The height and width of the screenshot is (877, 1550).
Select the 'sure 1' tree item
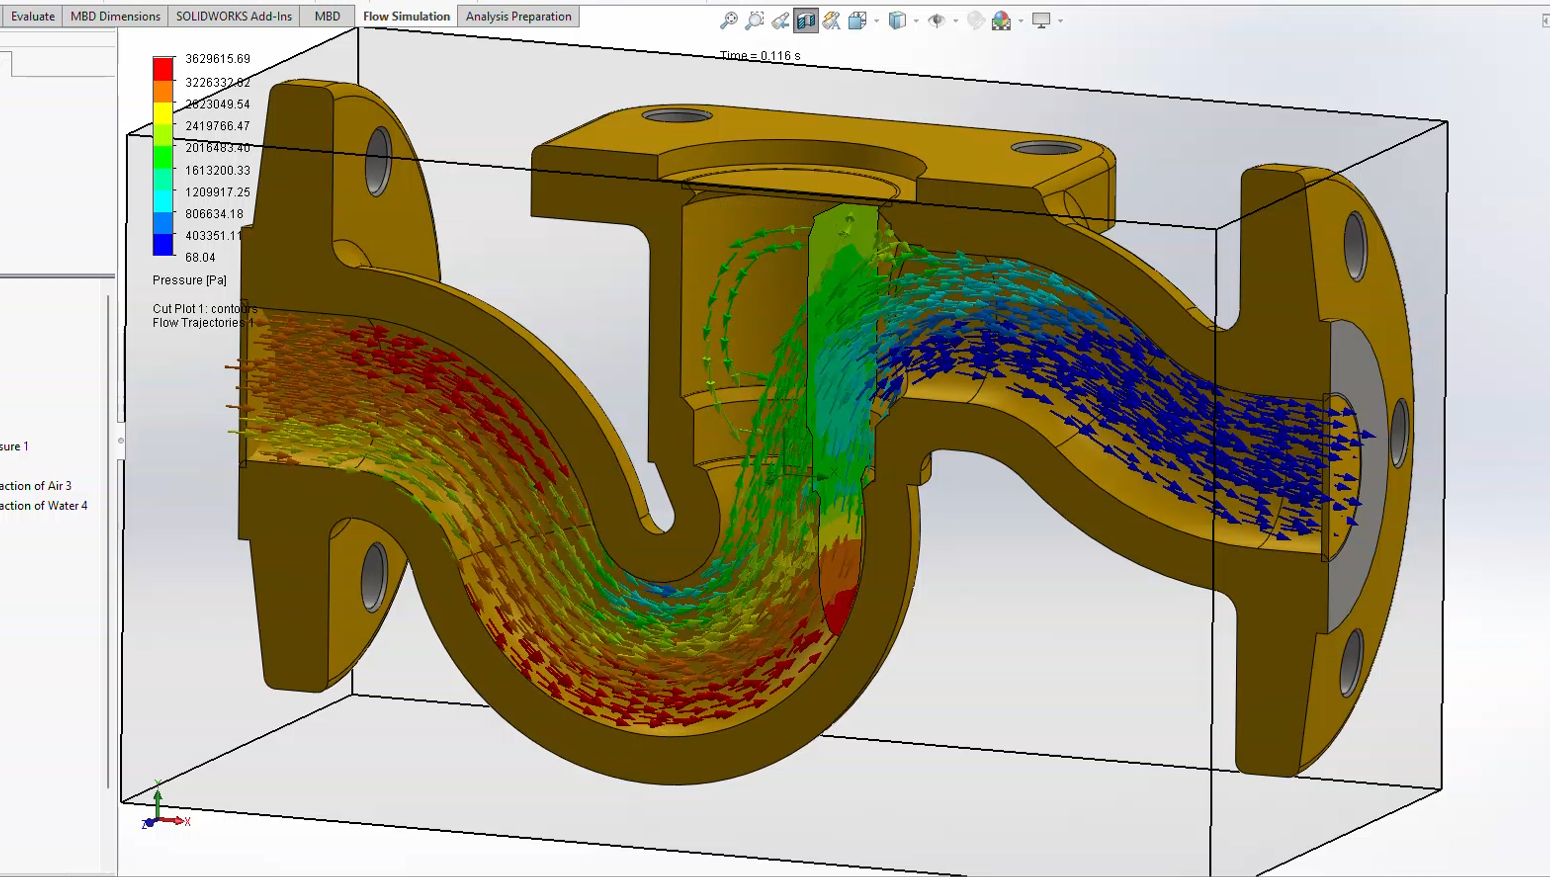click(x=14, y=446)
